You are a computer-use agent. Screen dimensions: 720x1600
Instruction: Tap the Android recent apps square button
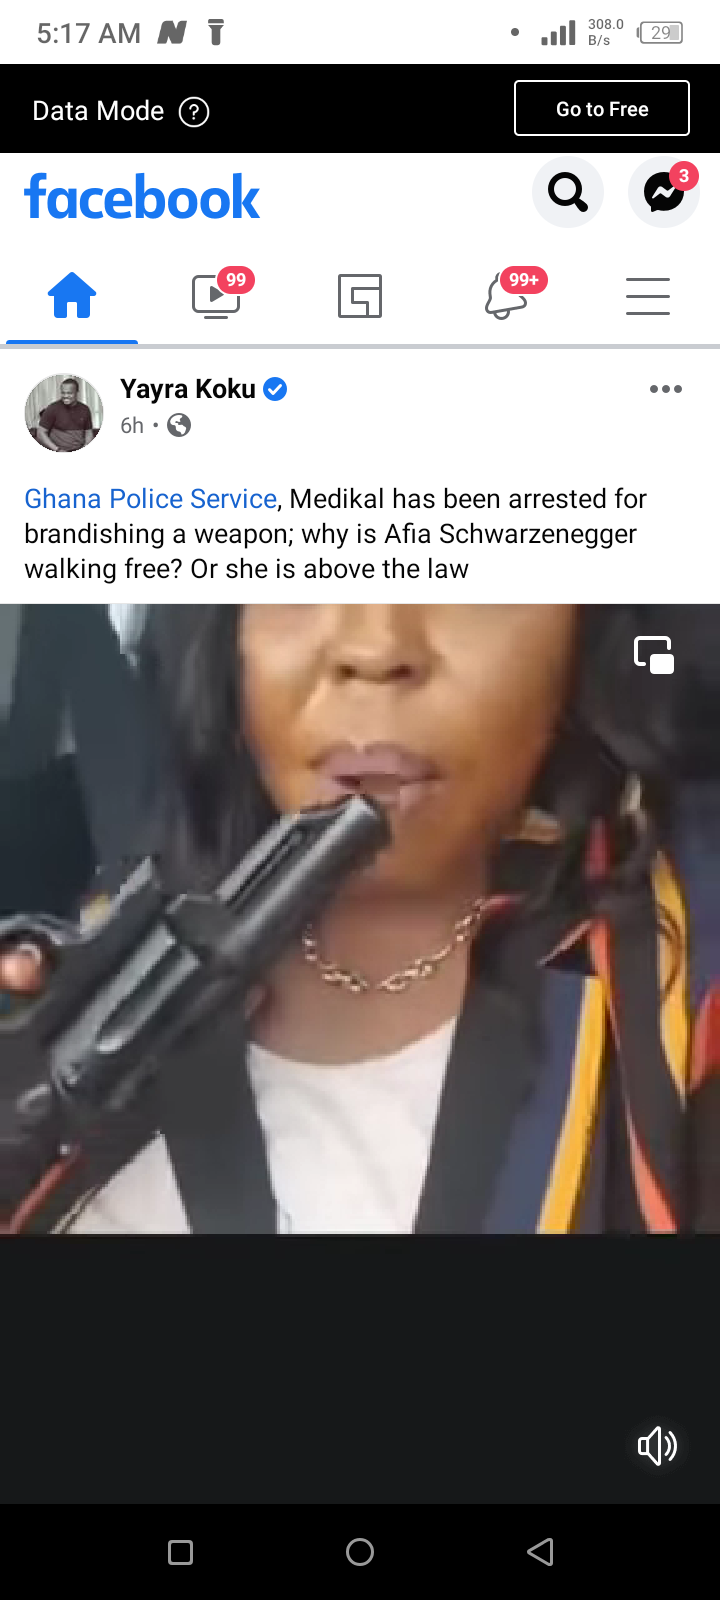click(x=180, y=1552)
